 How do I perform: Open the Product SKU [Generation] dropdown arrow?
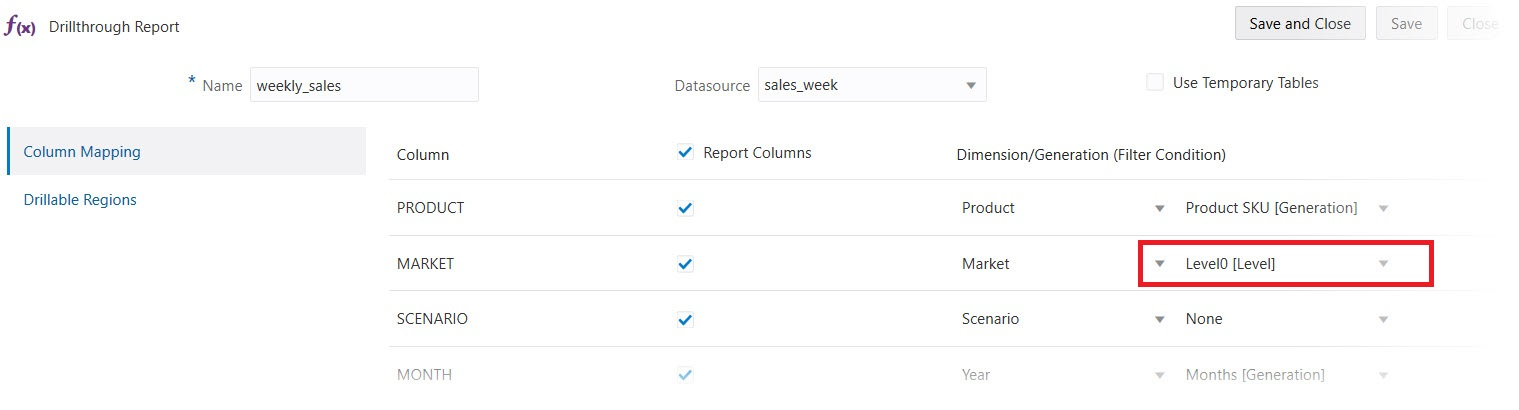1384,208
